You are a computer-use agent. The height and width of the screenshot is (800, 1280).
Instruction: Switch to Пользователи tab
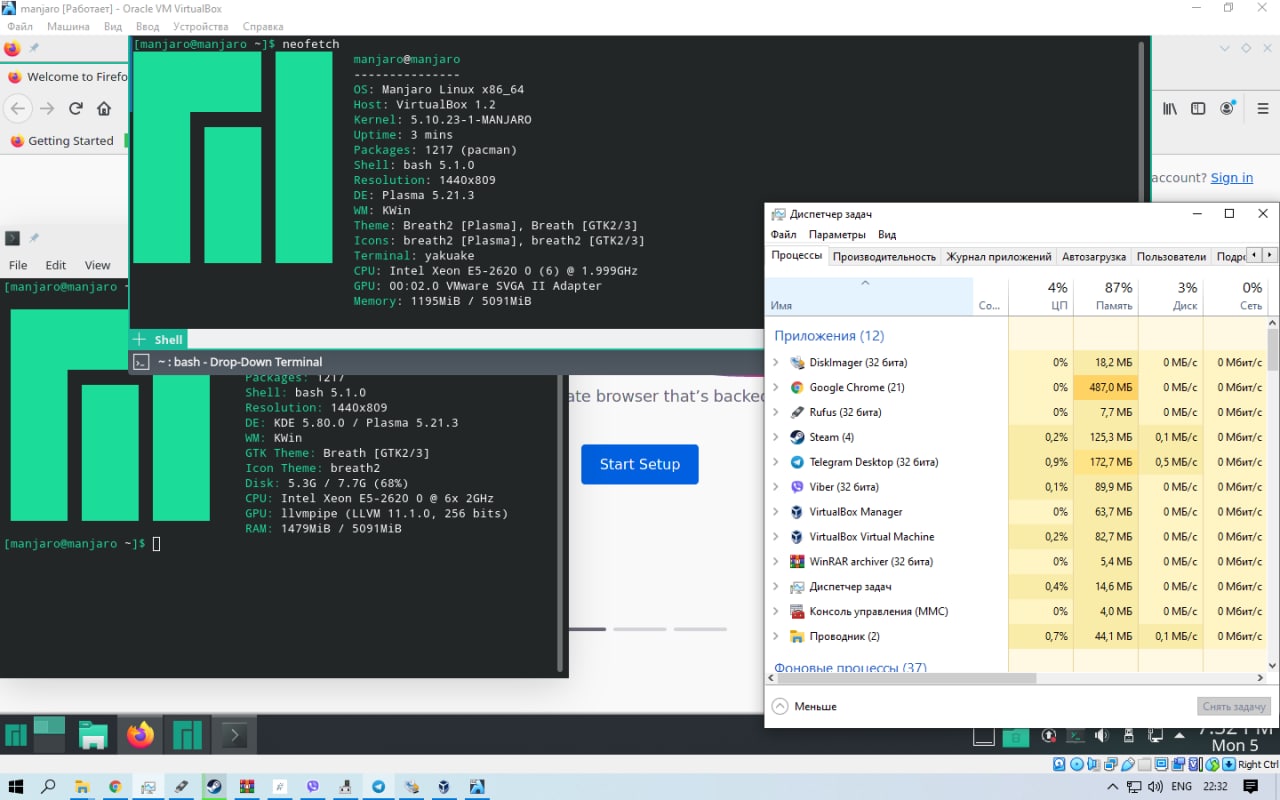pyautogui.click(x=1171, y=256)
